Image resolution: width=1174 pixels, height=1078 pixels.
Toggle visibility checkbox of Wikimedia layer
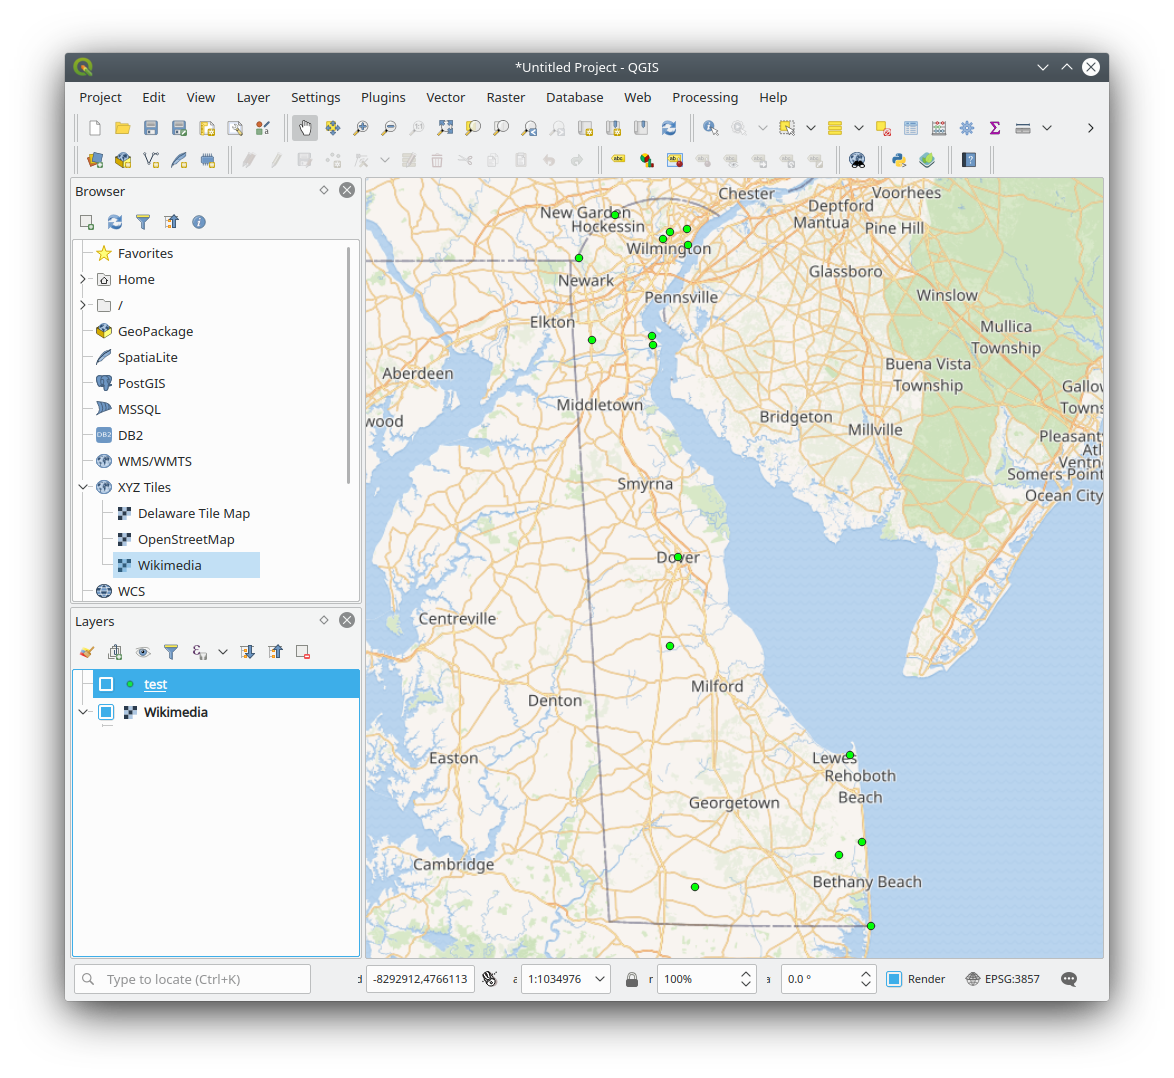106,712
